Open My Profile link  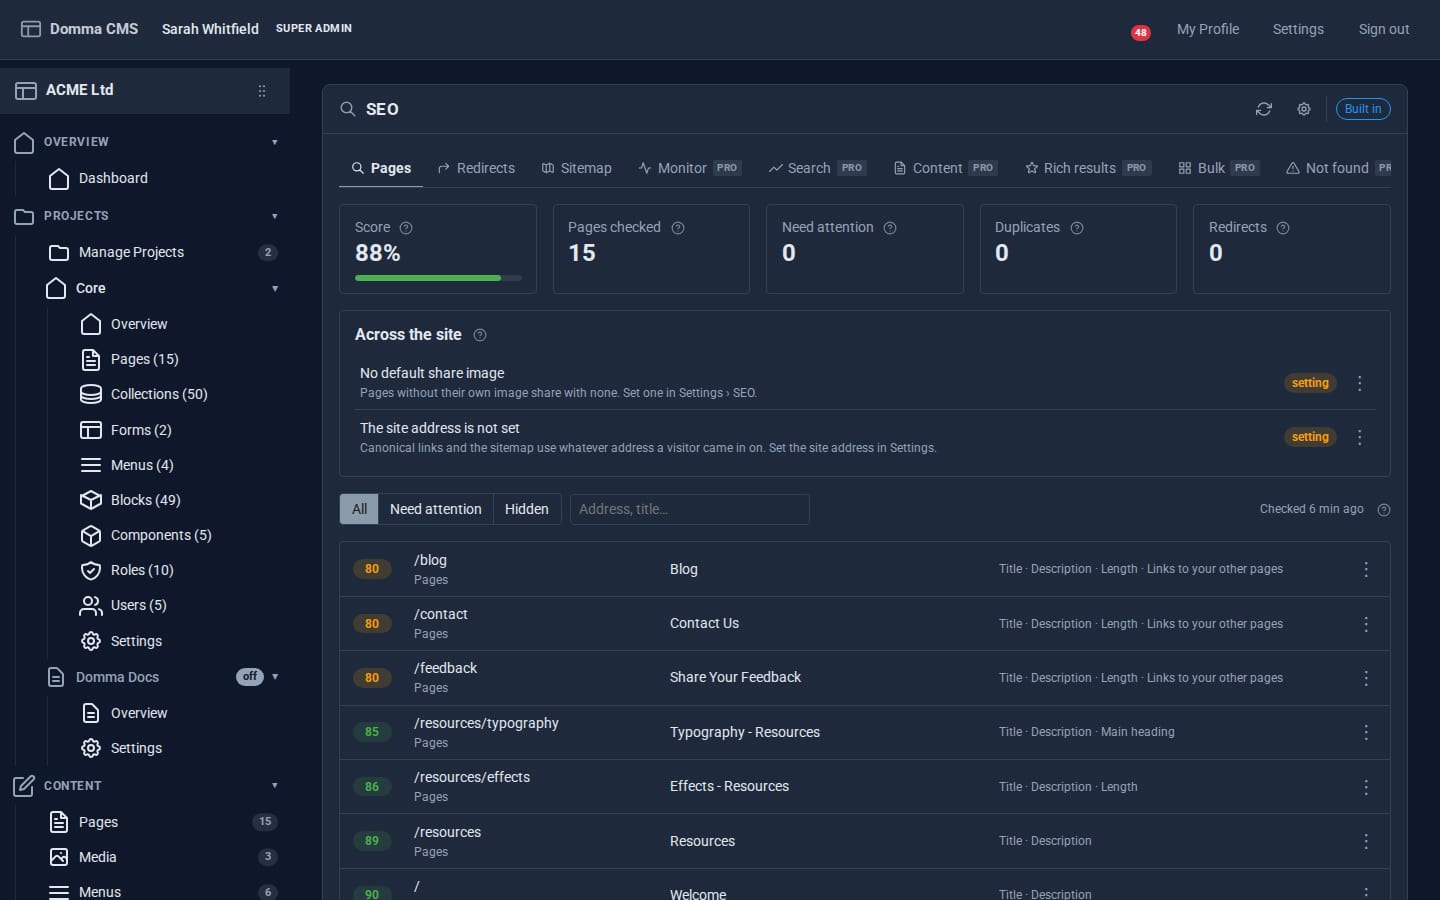pos(1208,29)
